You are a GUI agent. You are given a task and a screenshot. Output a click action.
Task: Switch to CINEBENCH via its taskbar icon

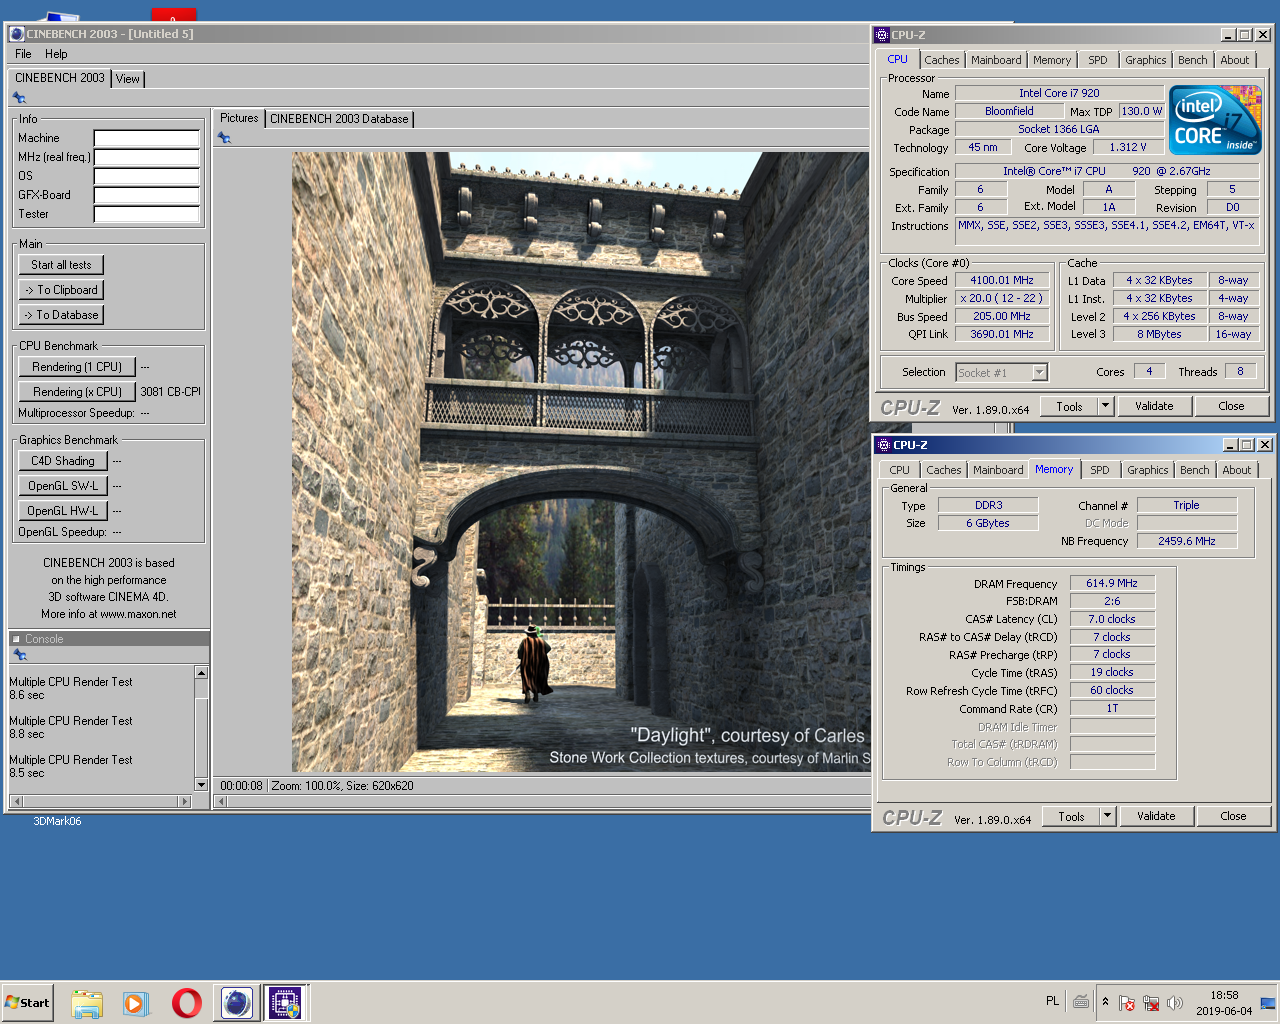point(237,1002)
